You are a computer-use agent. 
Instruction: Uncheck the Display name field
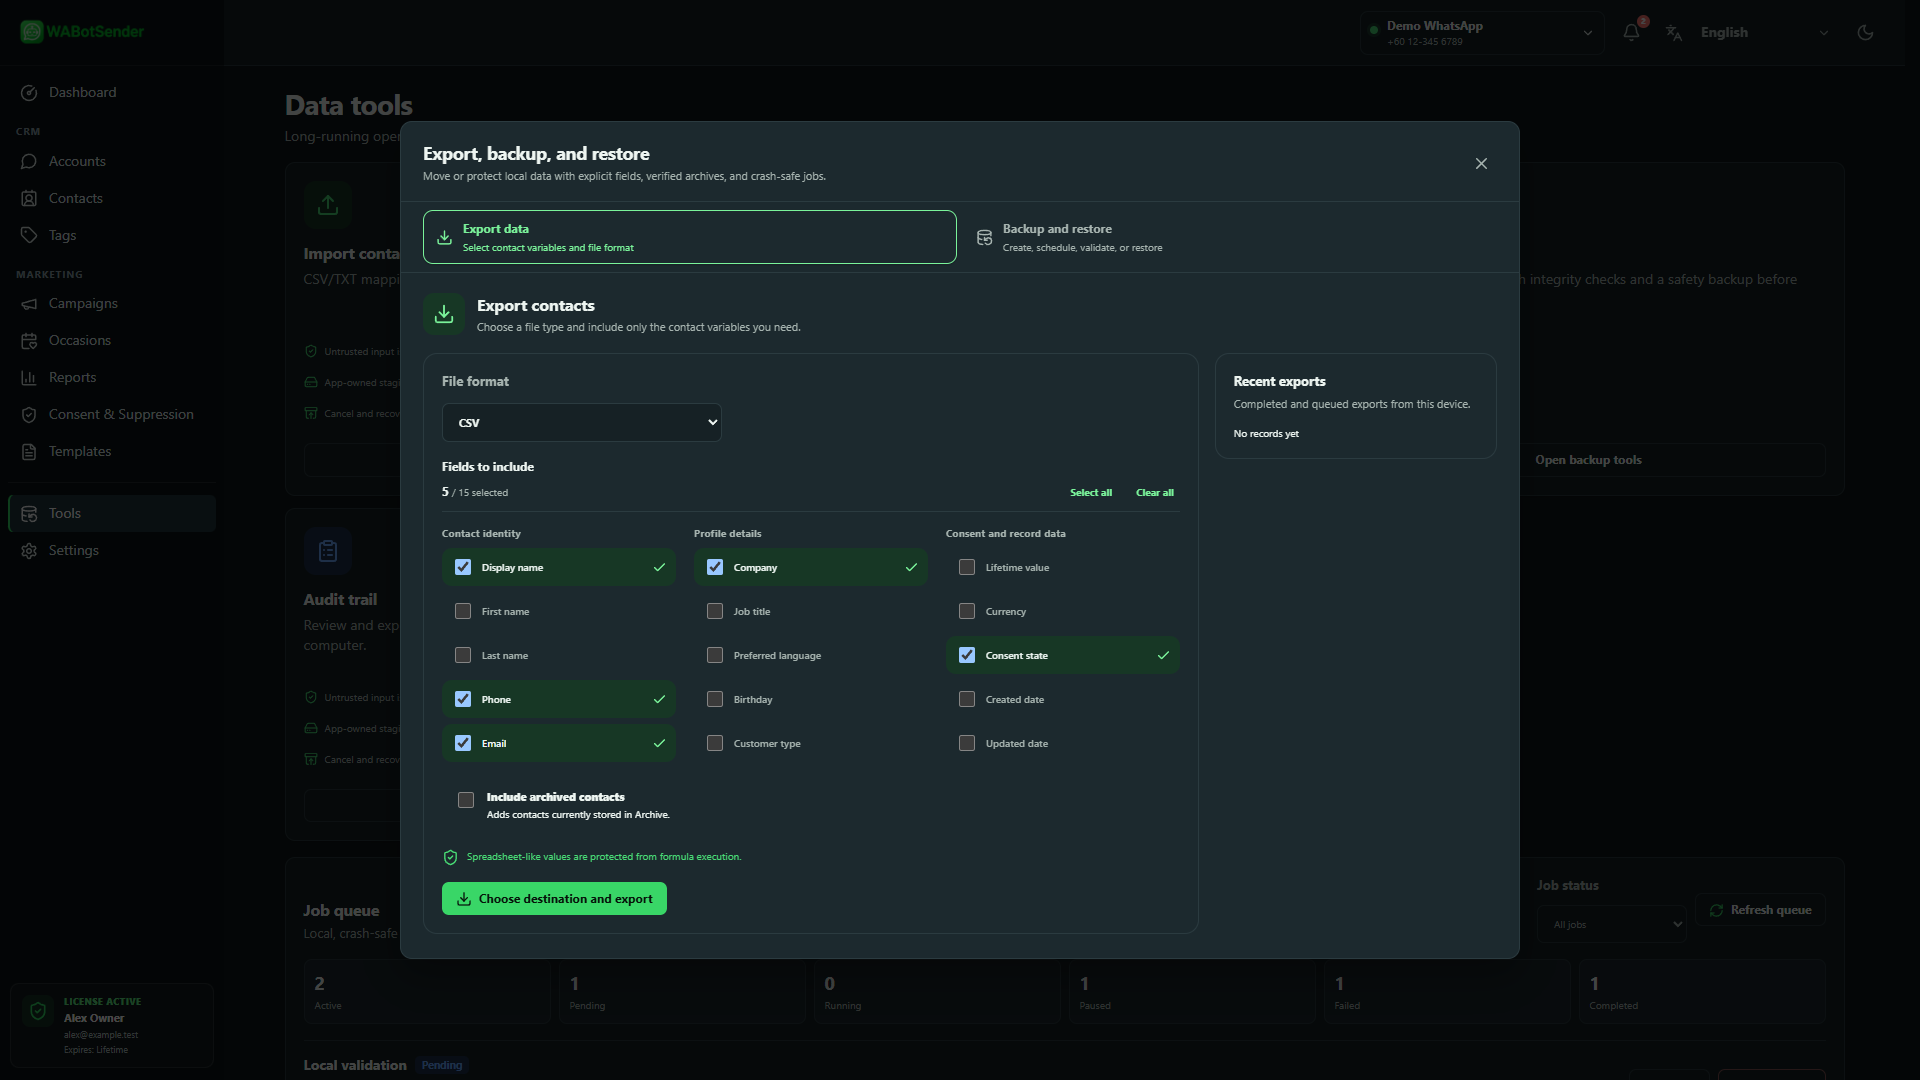click(x=463, y=567)
